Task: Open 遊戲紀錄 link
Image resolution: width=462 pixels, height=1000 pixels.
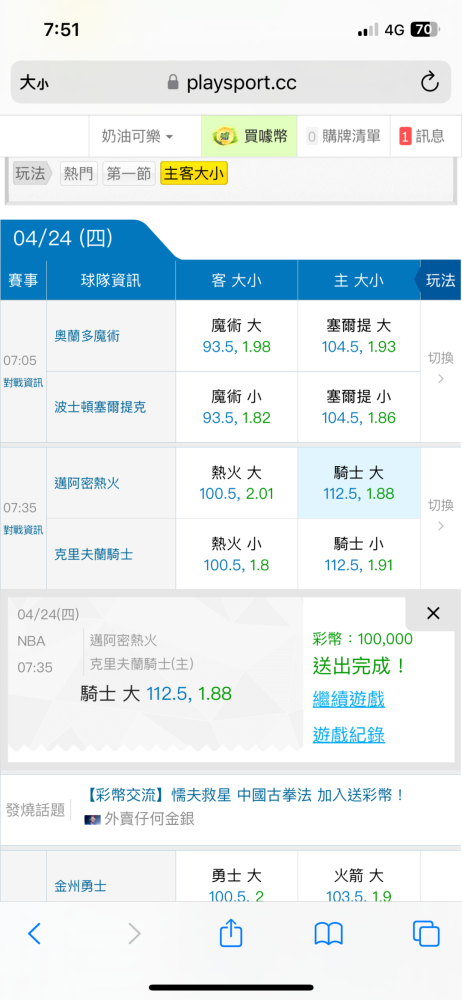Action: click(348, 735)
